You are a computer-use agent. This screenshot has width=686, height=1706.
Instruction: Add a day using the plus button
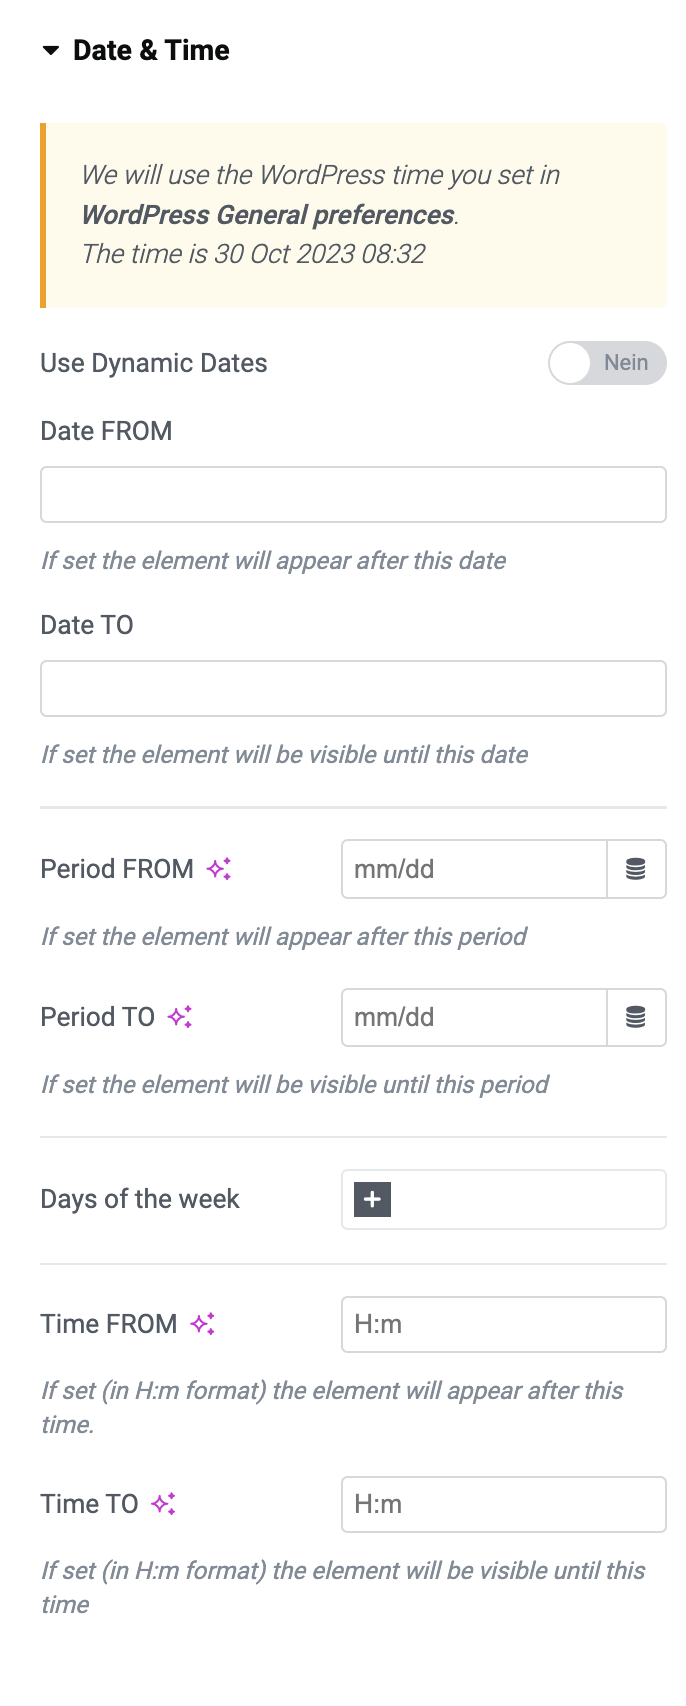pos(372,1199)
